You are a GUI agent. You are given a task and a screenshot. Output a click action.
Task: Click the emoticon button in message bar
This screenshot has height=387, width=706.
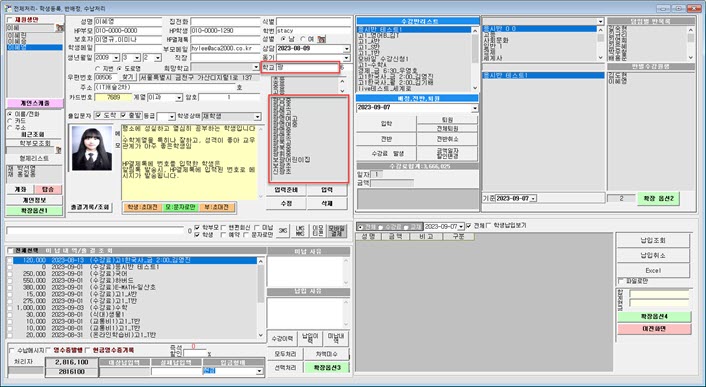[x=318, y=231]
